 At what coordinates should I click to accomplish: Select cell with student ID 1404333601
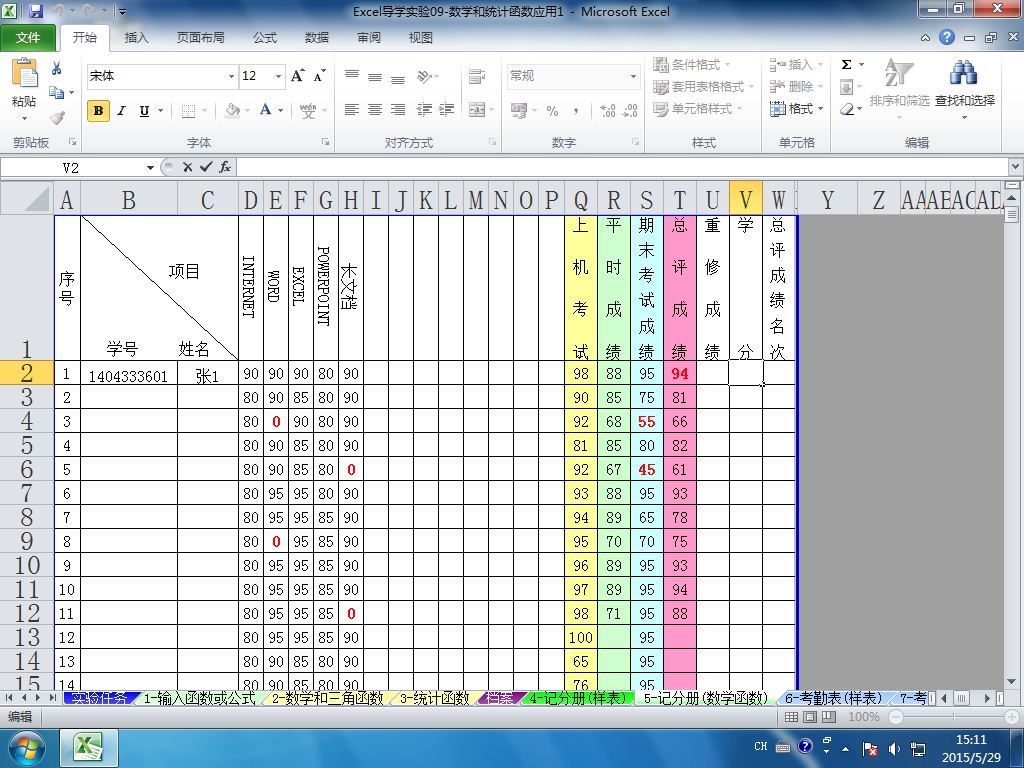pos(128,373)
